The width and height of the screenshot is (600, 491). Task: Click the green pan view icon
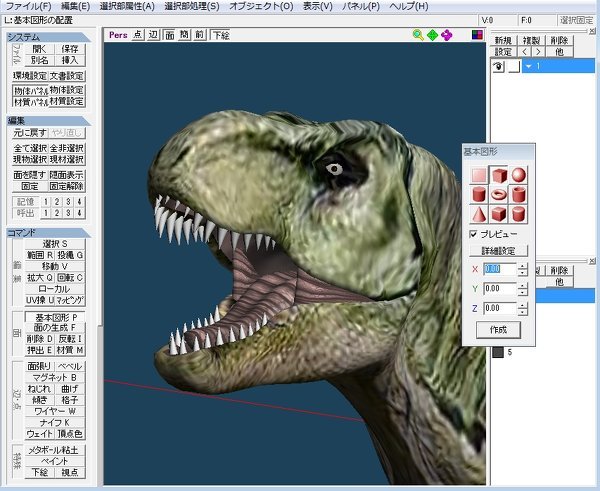click(x=432, y=35)
